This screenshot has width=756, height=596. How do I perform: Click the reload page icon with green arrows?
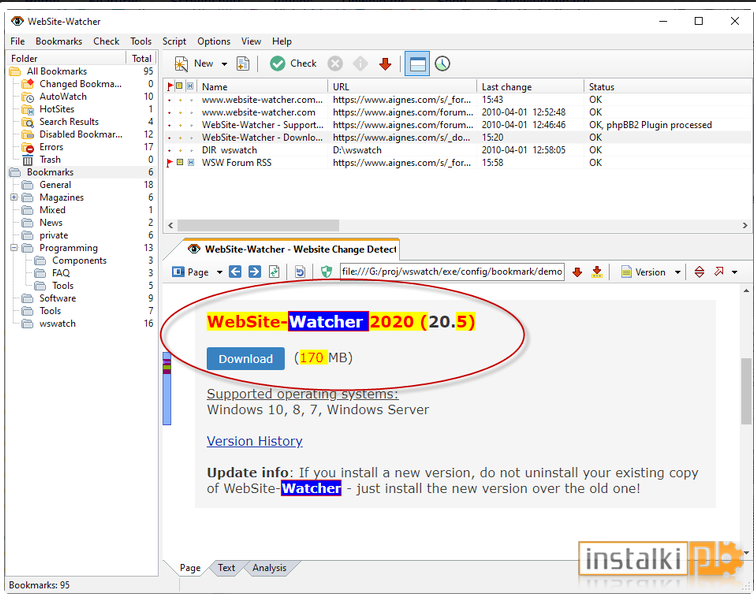(x=274, y=272)
